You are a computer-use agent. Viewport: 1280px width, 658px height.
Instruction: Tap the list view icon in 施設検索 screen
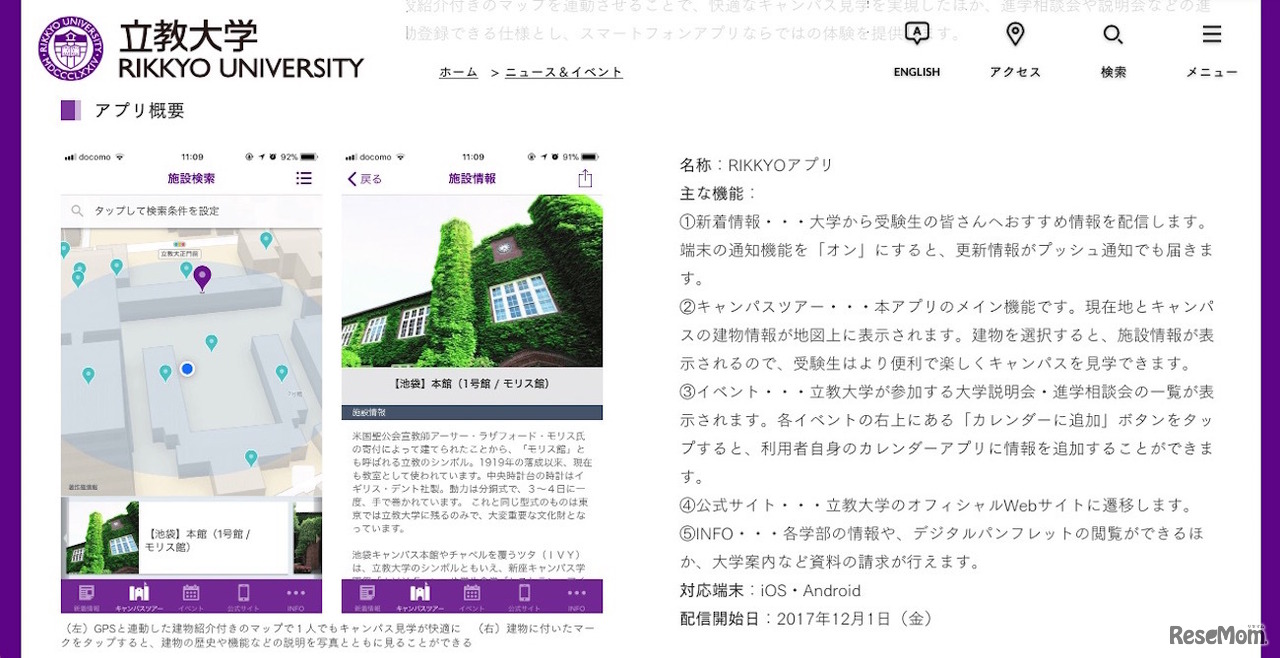pyautogui.click(x=304, y=178)
